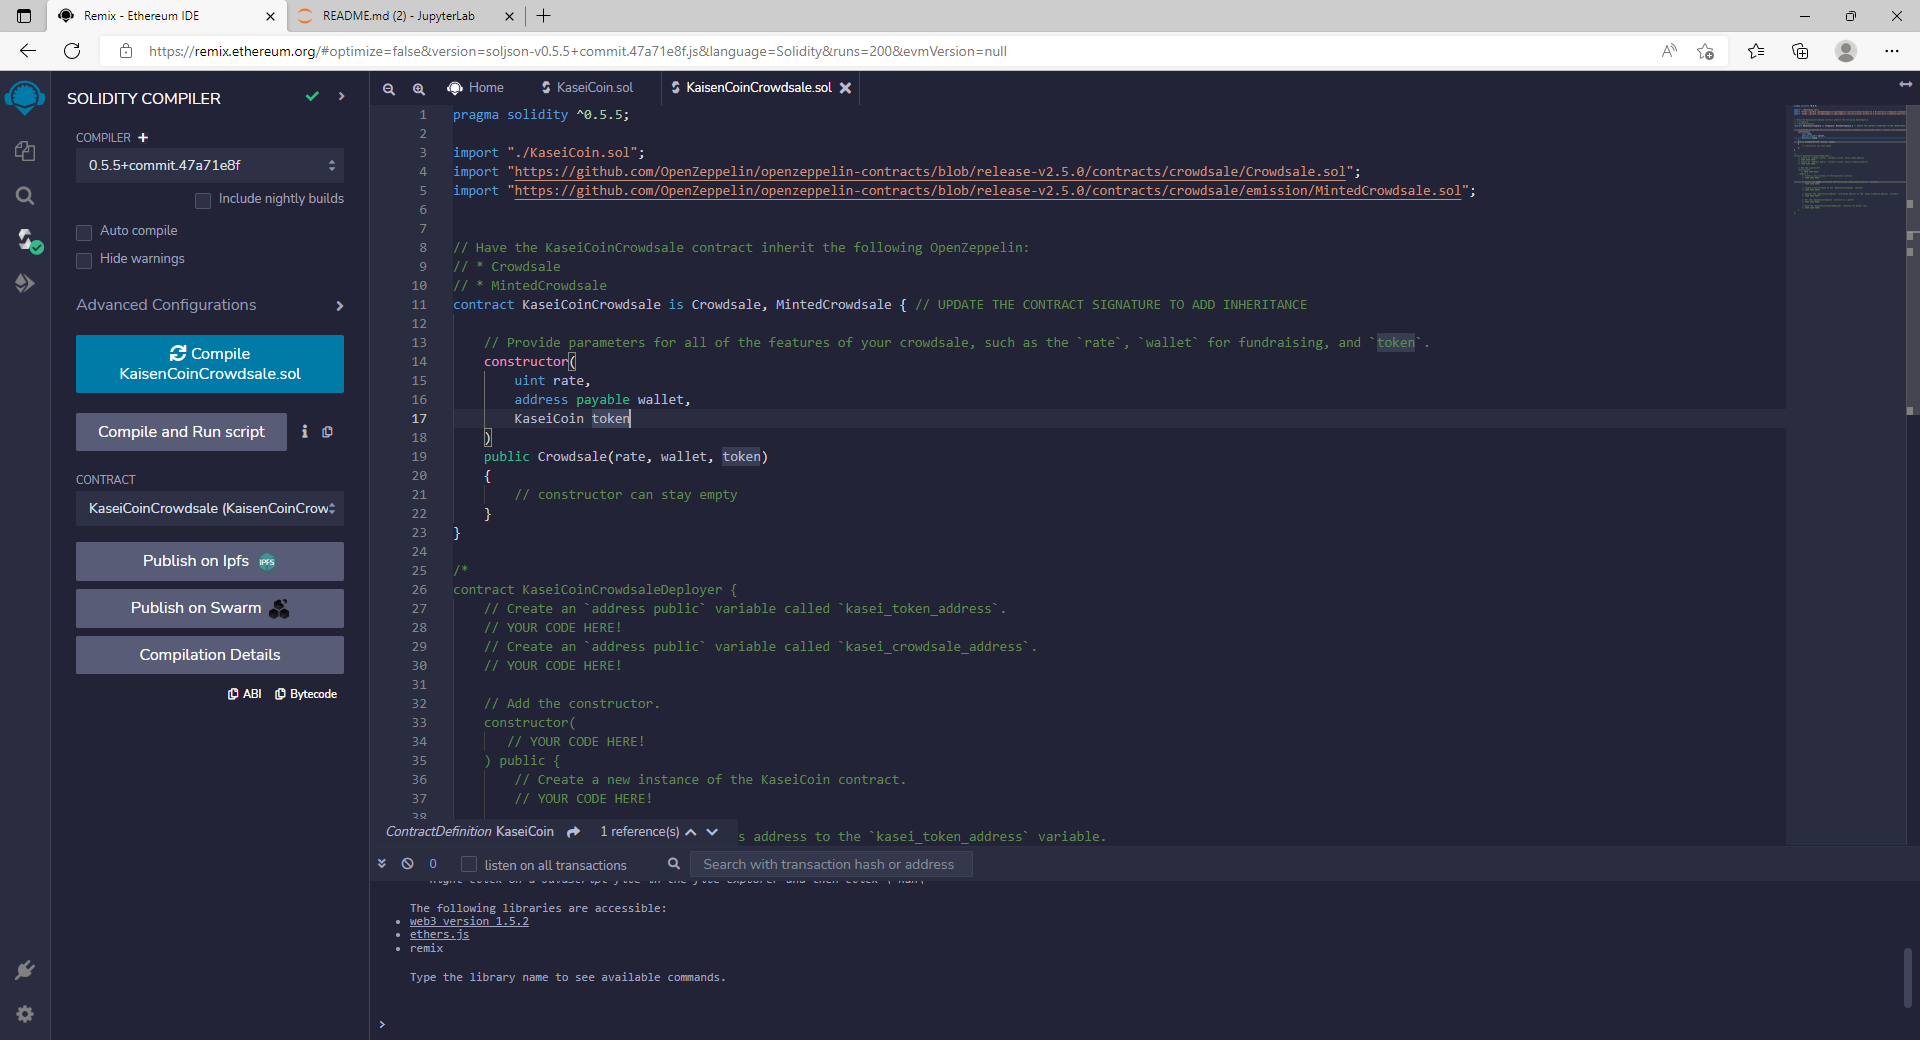Zoom out the editor font
The width and height of the screenshot is (1920, 1040).
pos(389,89)
